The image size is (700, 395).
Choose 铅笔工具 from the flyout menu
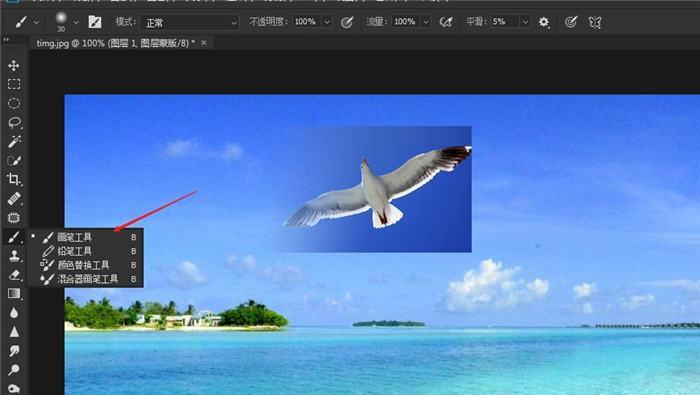coord(75,251)
